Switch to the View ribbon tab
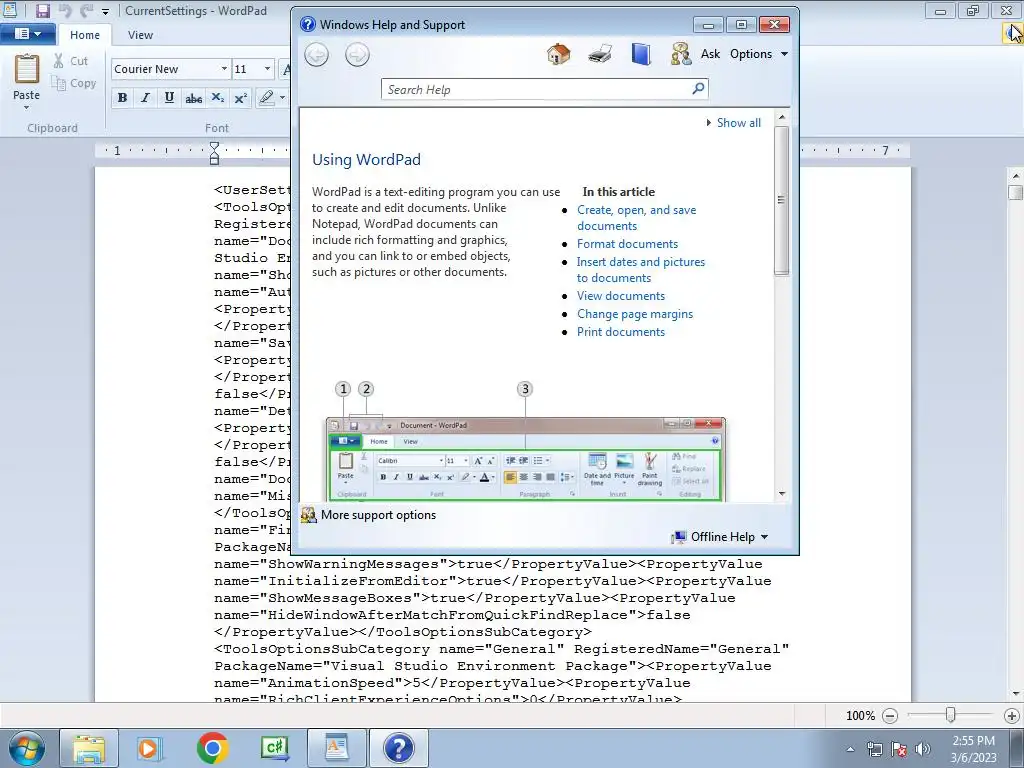The width and height of the screenshot is (1024, 768). pos(140,35)
